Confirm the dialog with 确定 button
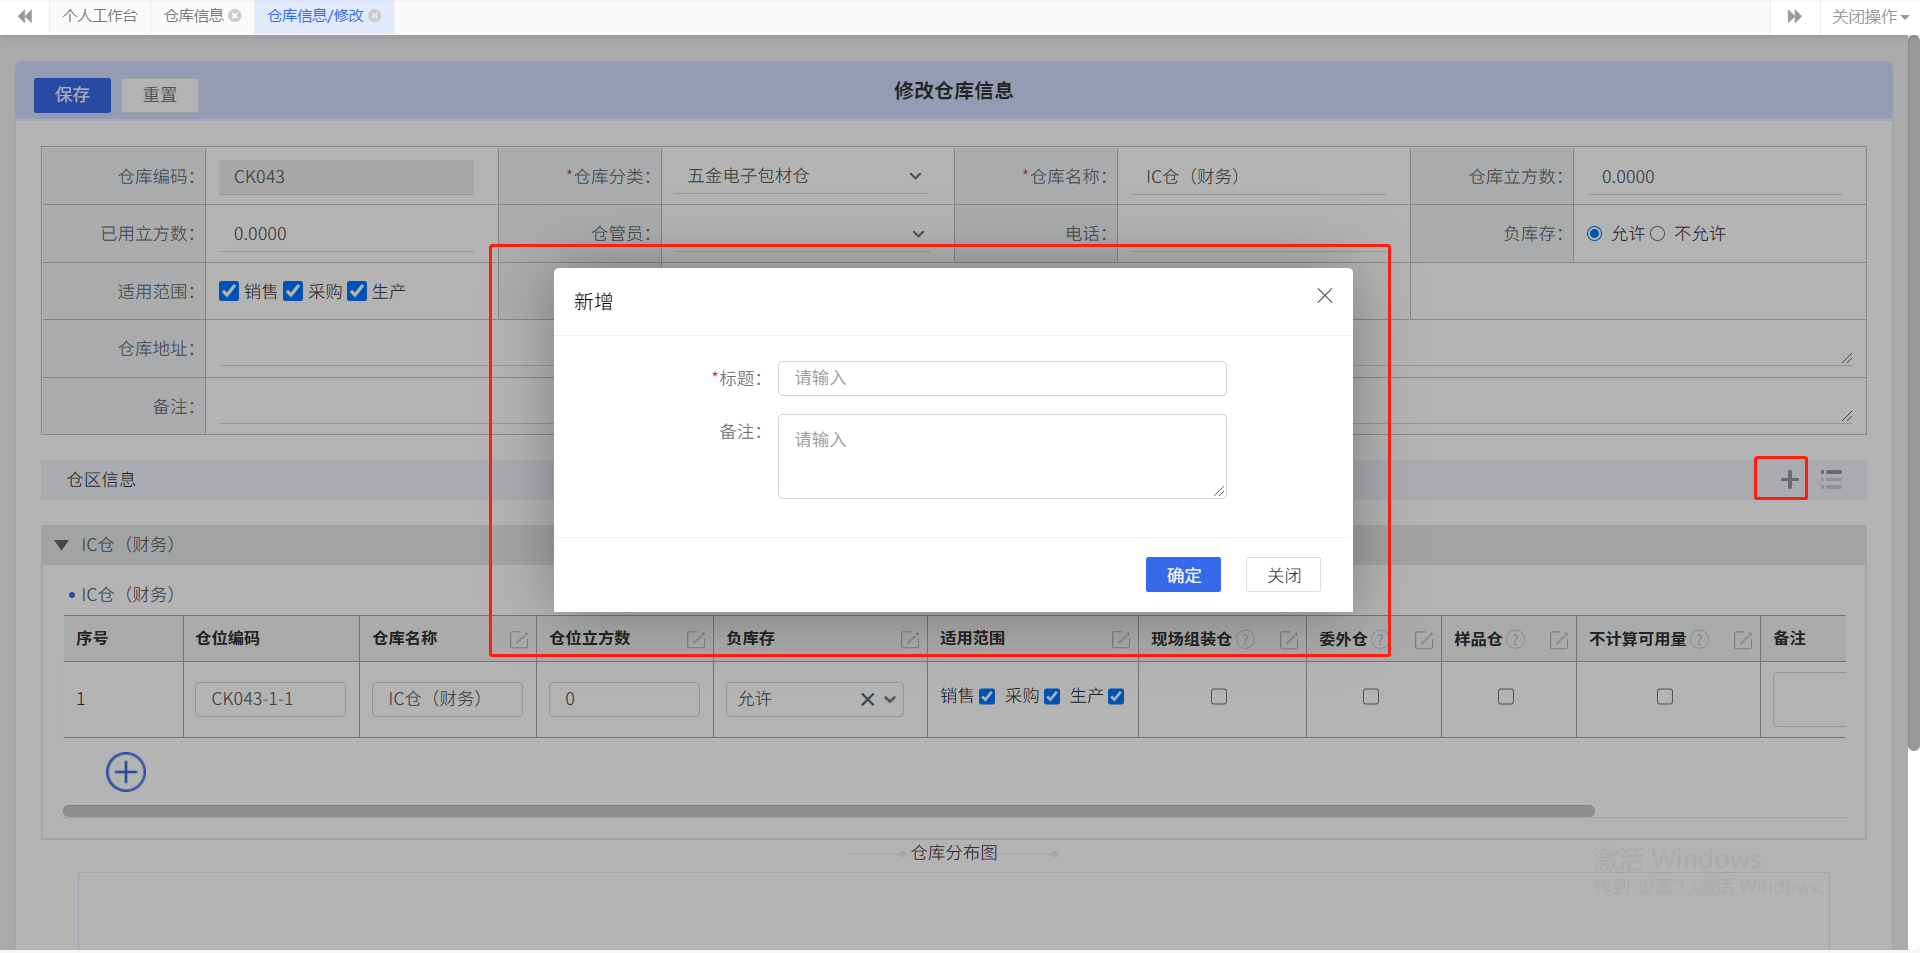Viewport: 1920px width, 953px height. pyautogui.click(x=1183, y=575)
